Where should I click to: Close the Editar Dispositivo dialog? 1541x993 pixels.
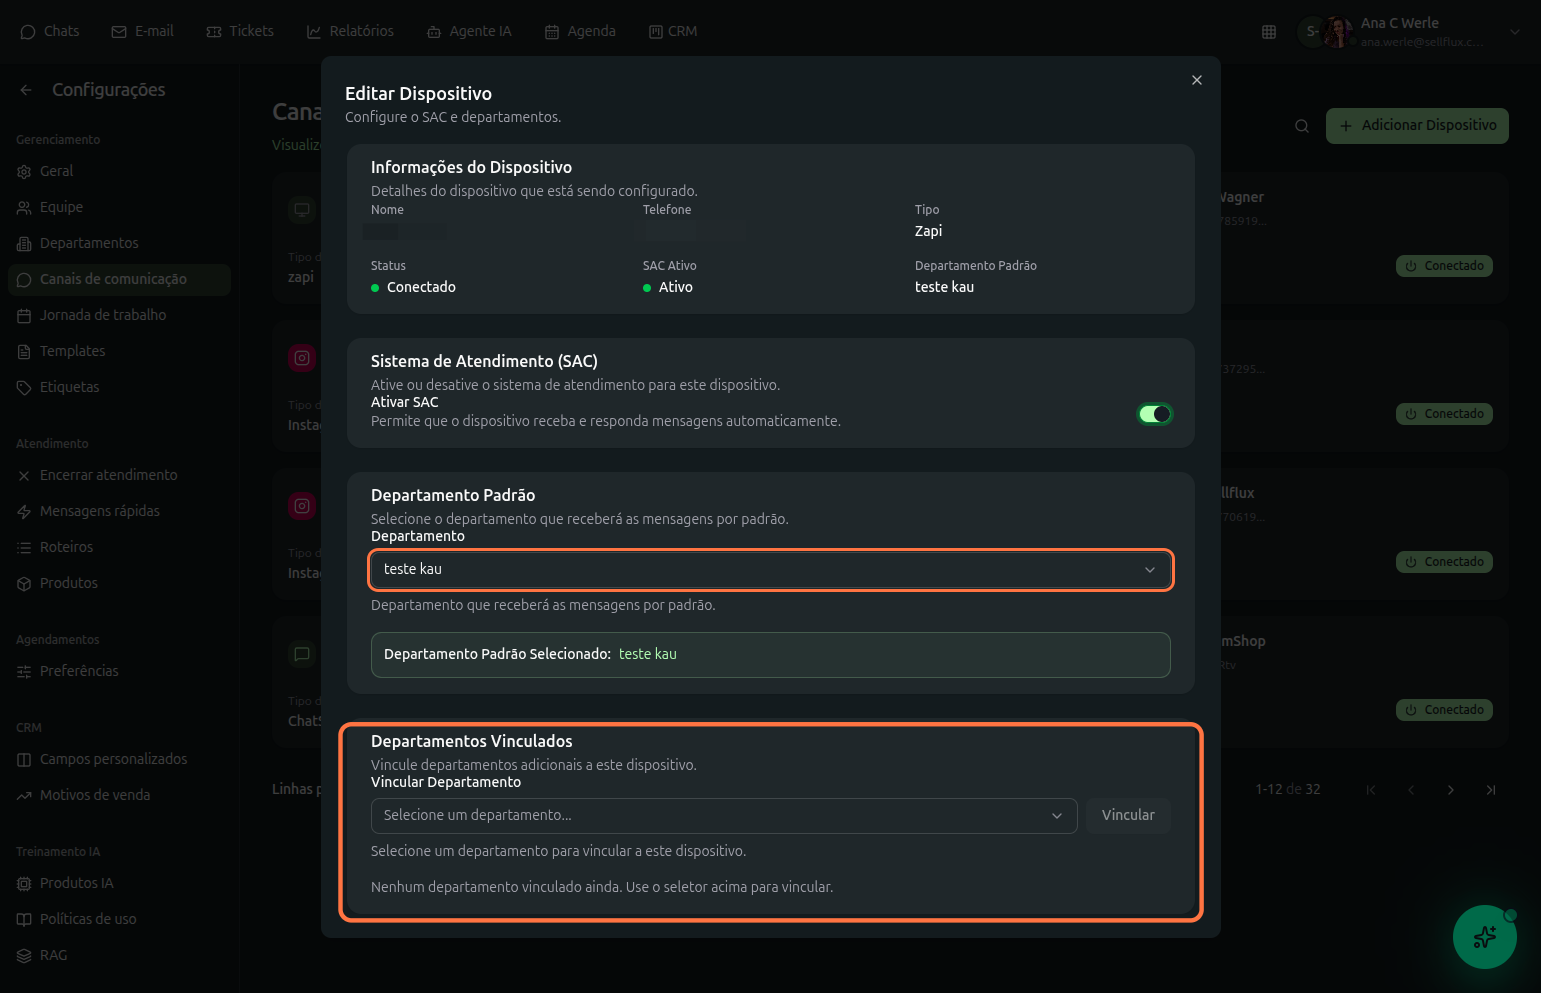1196,80
